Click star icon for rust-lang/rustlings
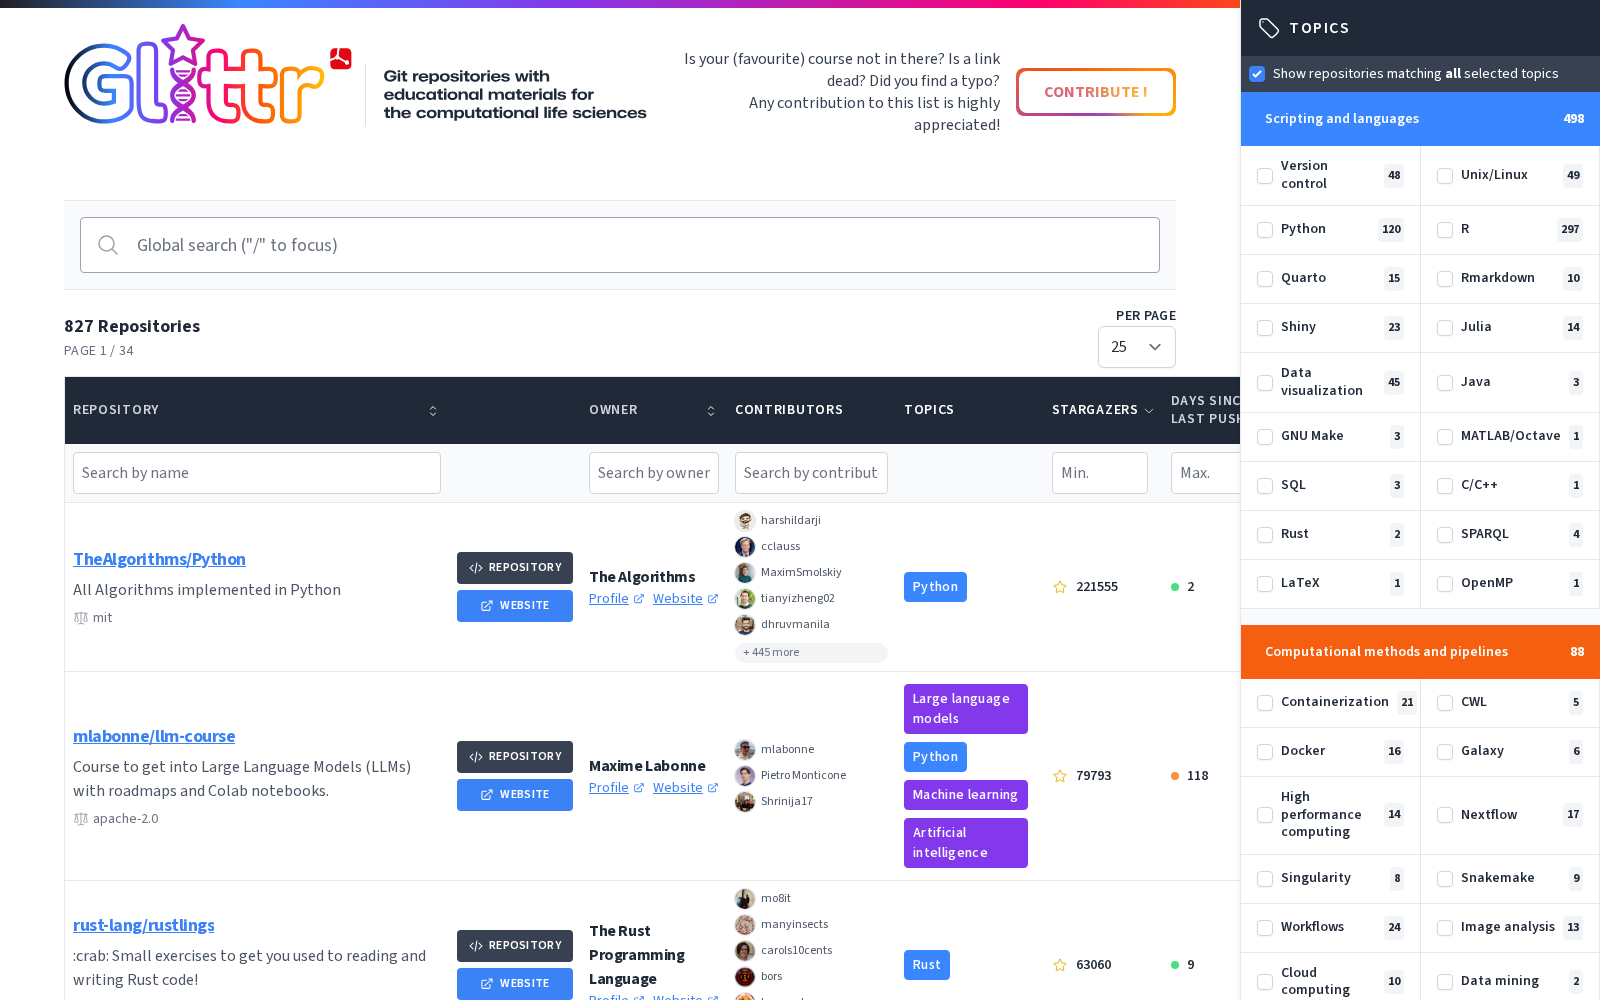 [1060, 965]
